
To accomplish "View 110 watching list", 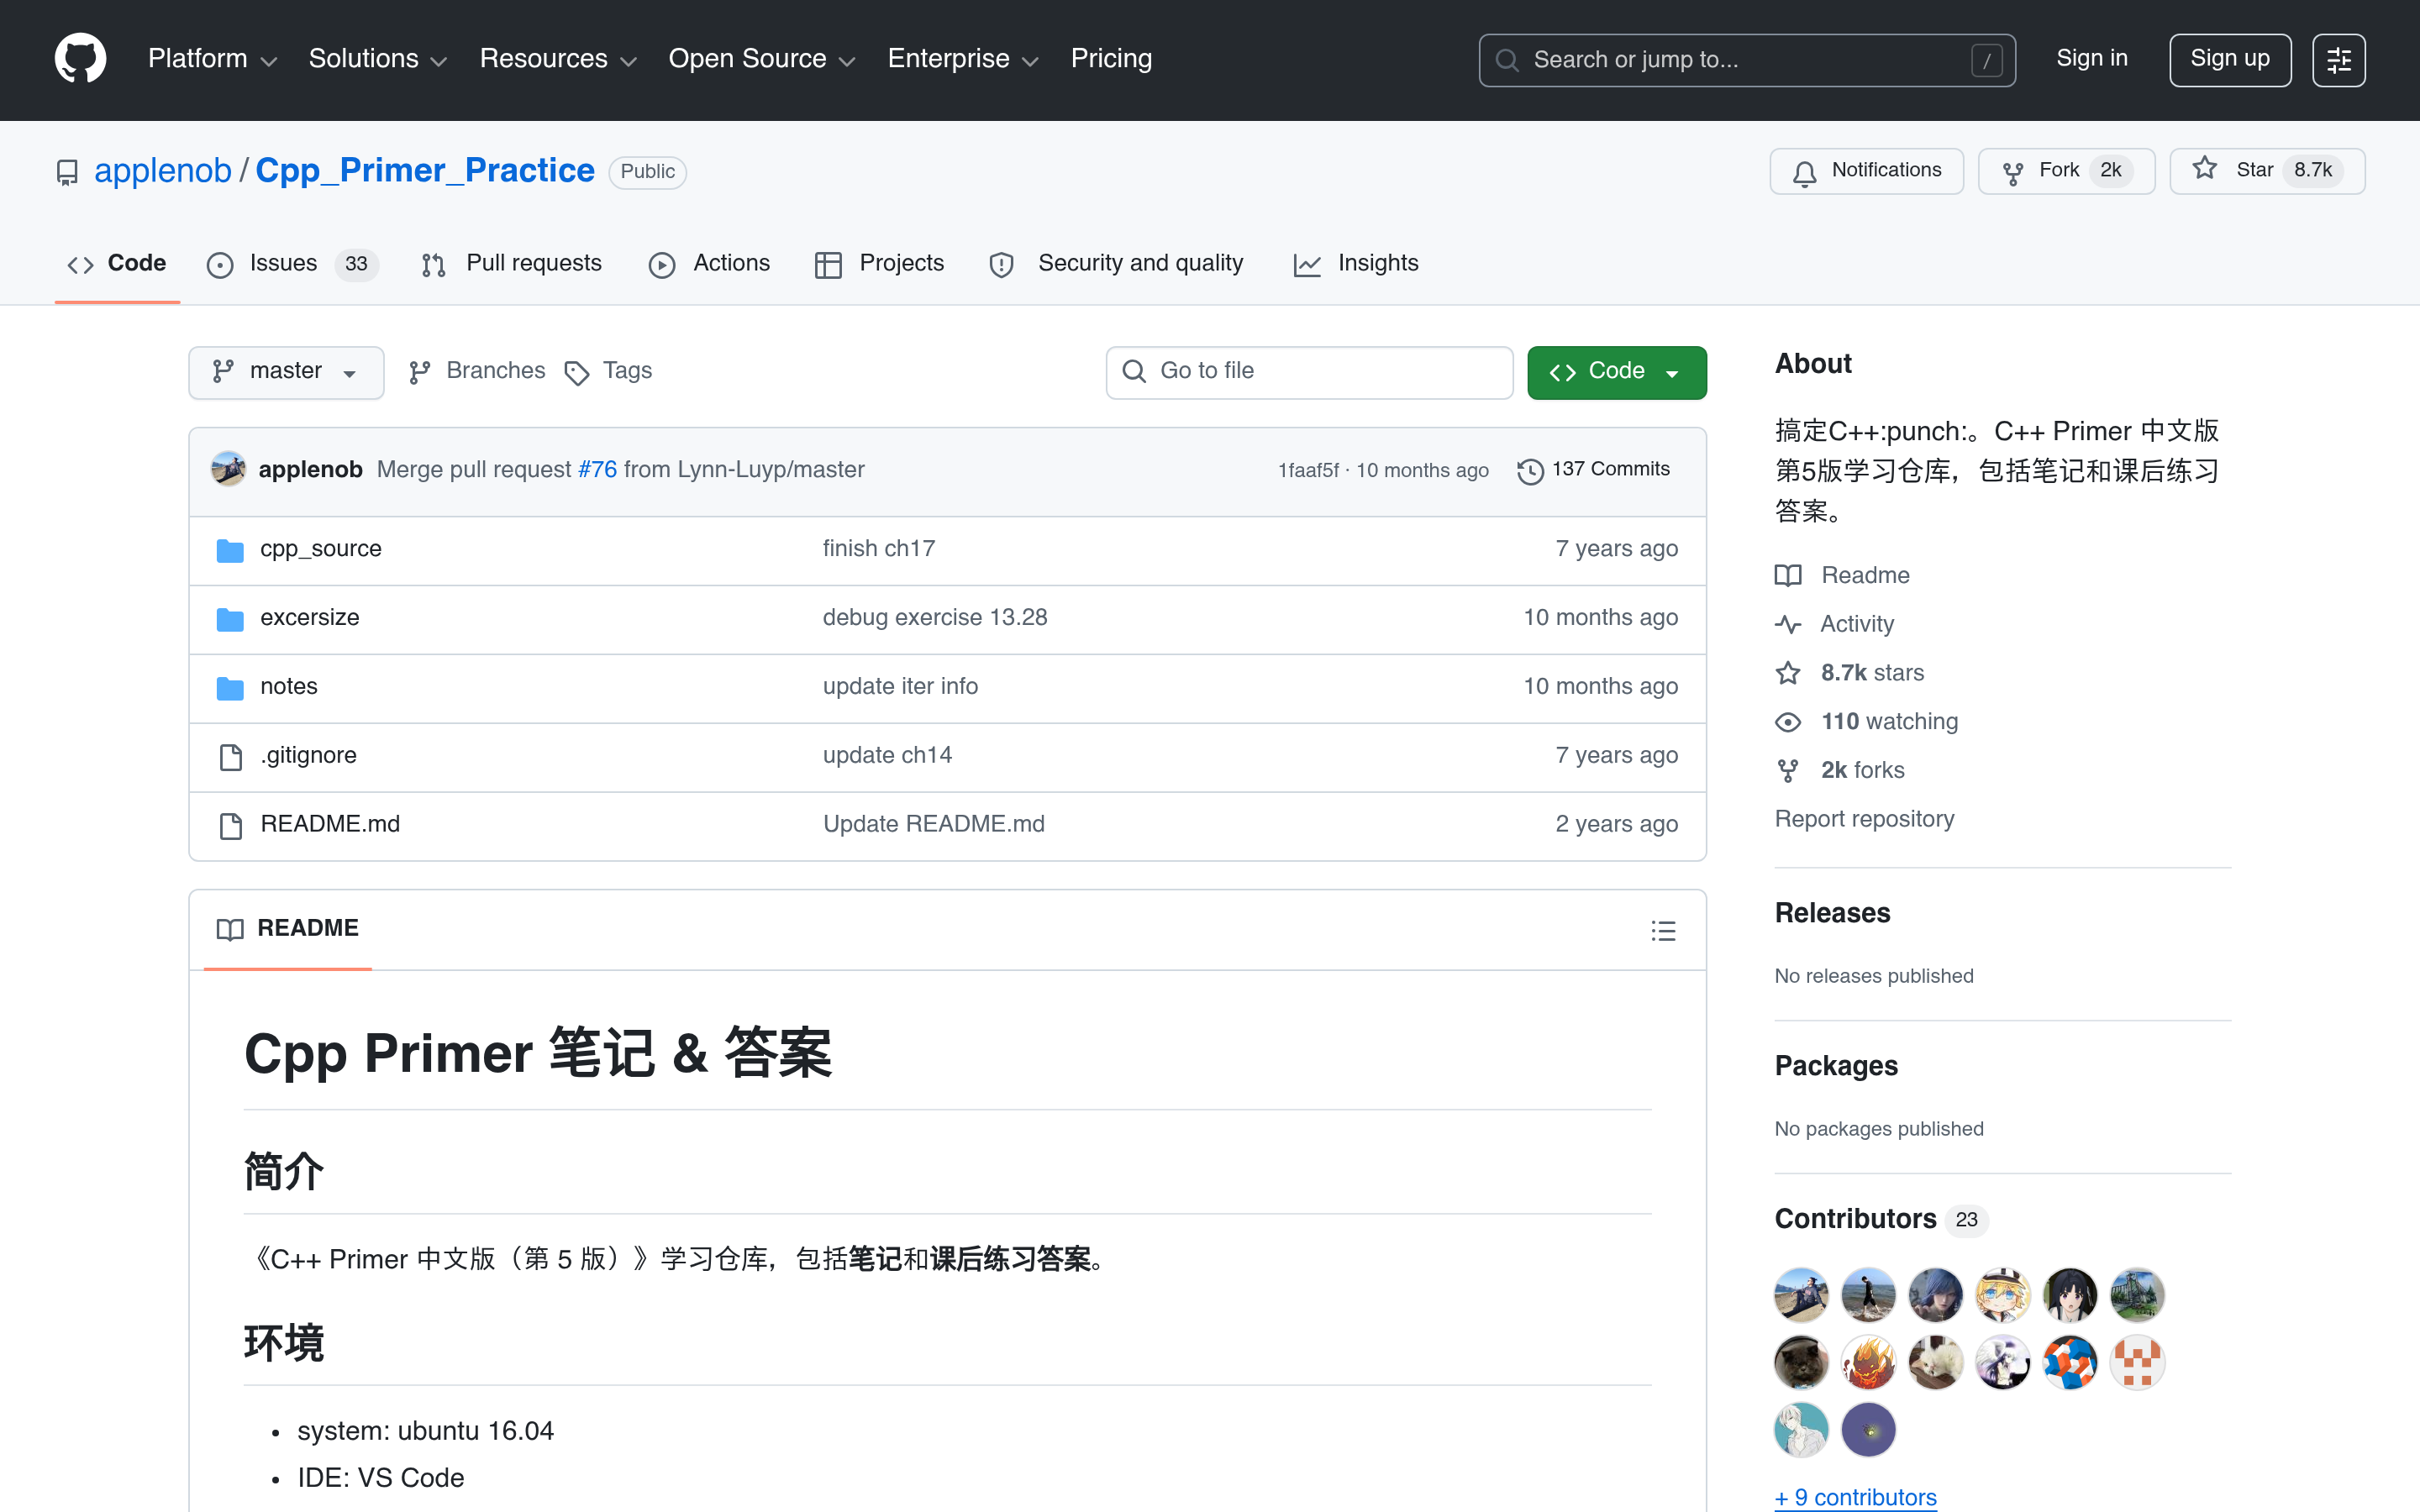I will click(1866, 722).
